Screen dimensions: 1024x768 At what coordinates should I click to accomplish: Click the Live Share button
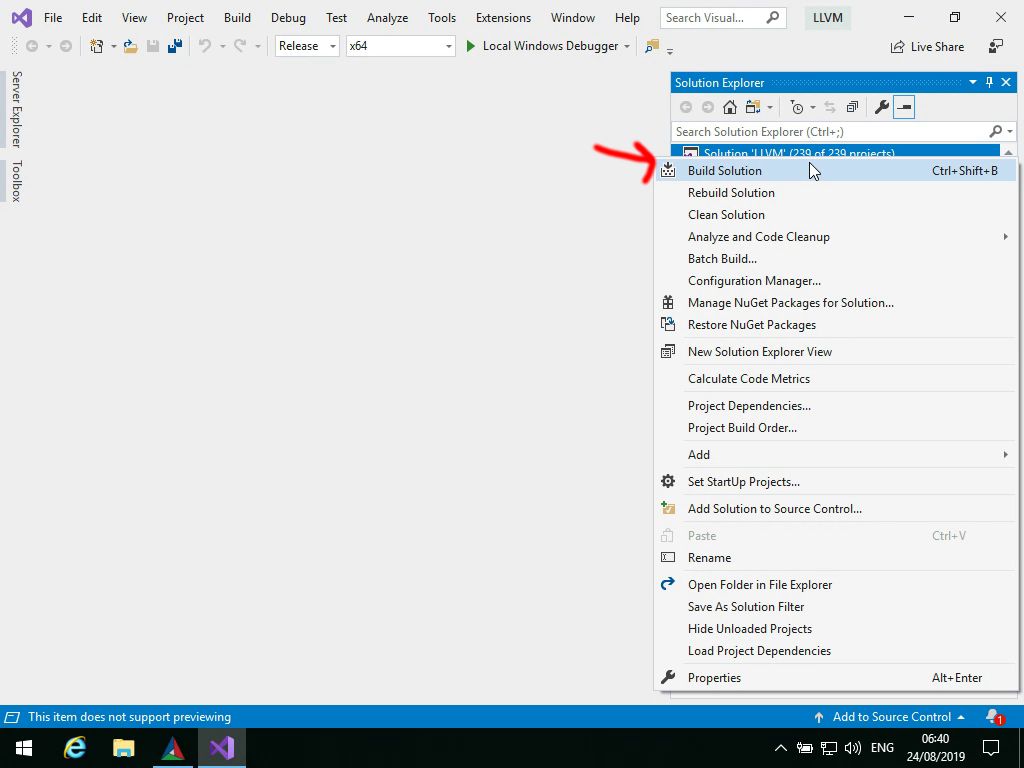[927, 46]
